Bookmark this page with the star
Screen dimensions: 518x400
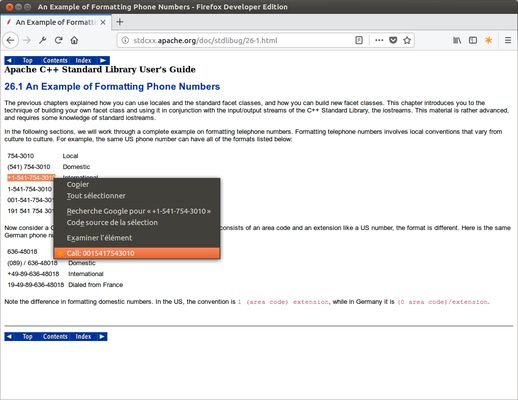point(407,40)
